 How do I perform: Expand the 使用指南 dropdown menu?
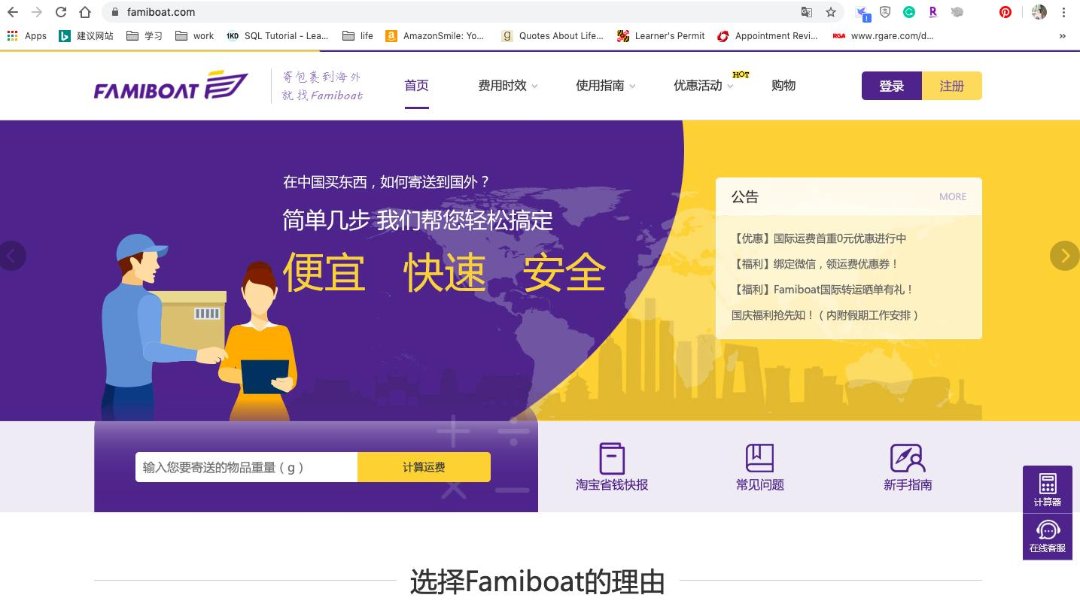pyautogui.click(x=601, y=86)
